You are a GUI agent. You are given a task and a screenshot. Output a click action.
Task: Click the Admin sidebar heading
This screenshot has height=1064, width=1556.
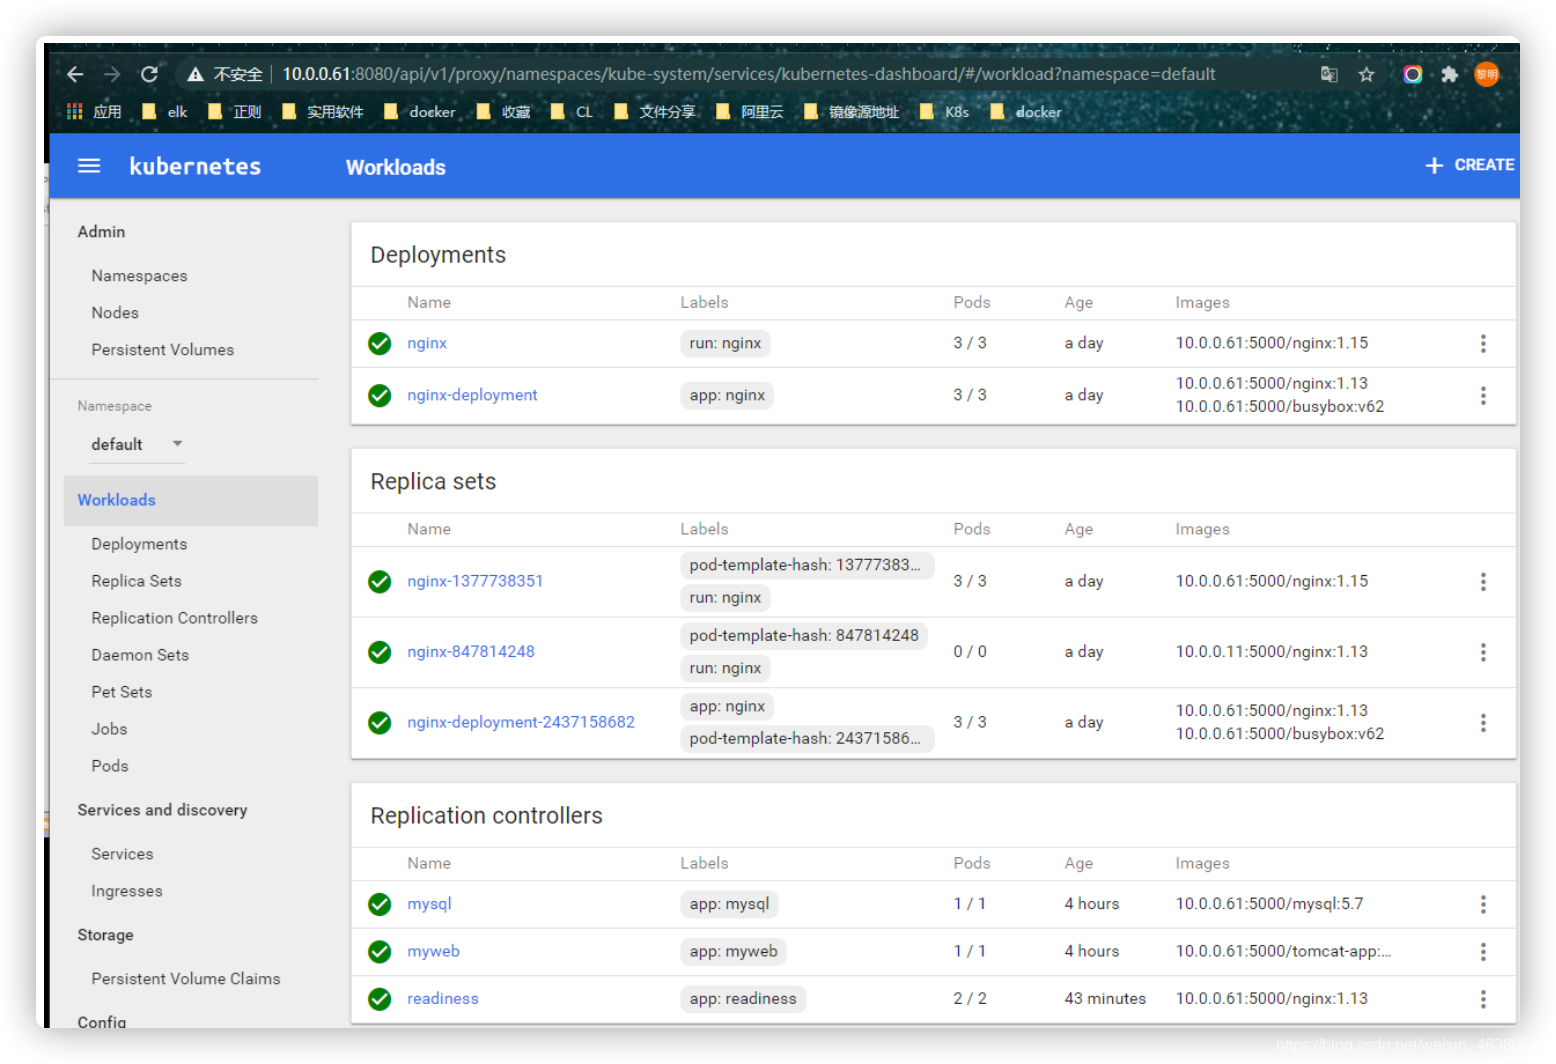coord(101,232)
